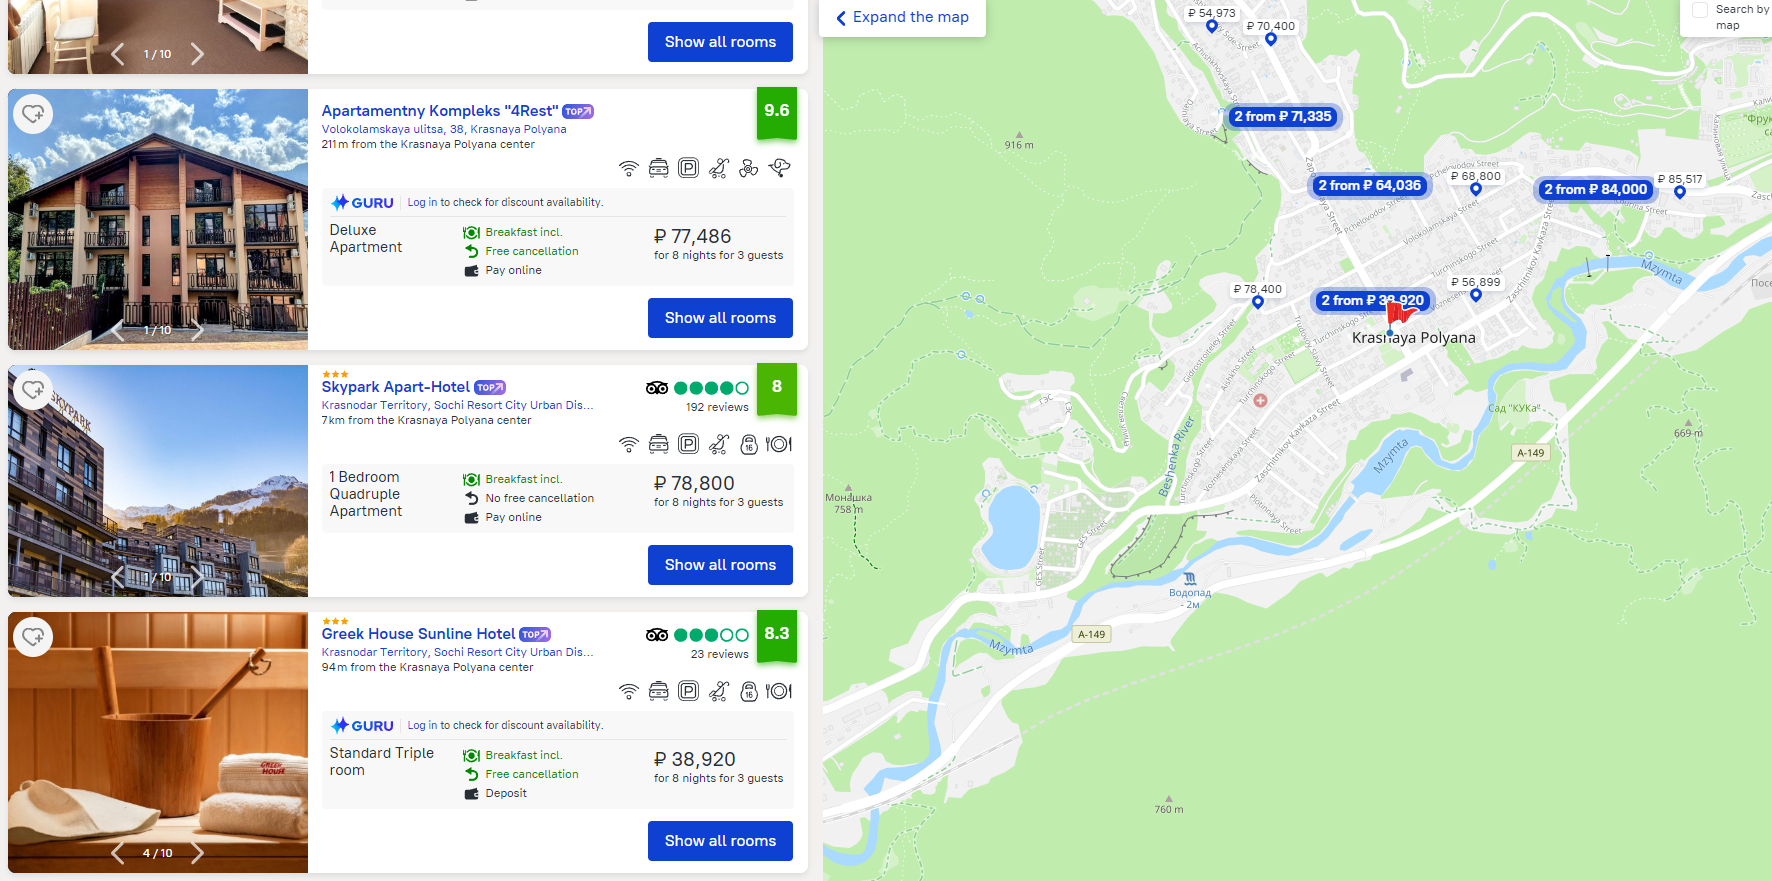Screen dimensions: 1772x881
Task: Open the 23 reviews link for Greek House
Action: 720,655
